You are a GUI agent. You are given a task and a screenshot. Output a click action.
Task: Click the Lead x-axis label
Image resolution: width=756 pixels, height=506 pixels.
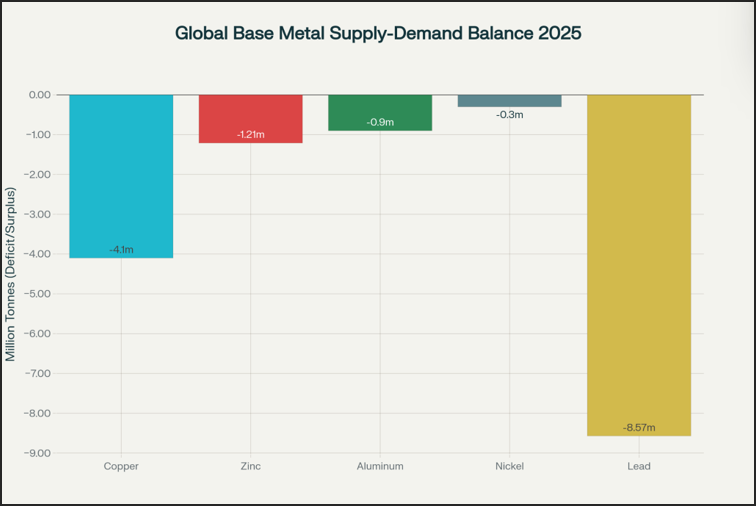pyautogui.click(x=638, y=467)
